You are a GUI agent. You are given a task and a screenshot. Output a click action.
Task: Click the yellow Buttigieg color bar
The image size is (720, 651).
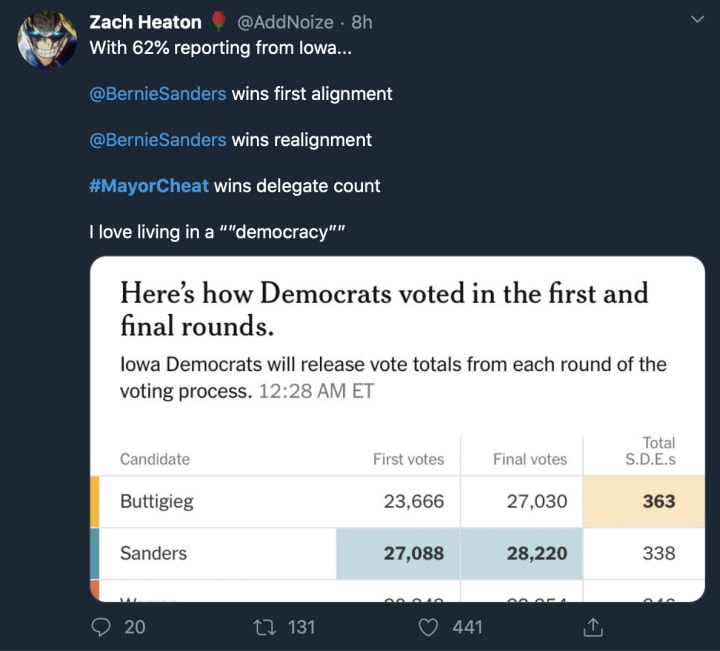pyautogui.click(x=95, y=502)
